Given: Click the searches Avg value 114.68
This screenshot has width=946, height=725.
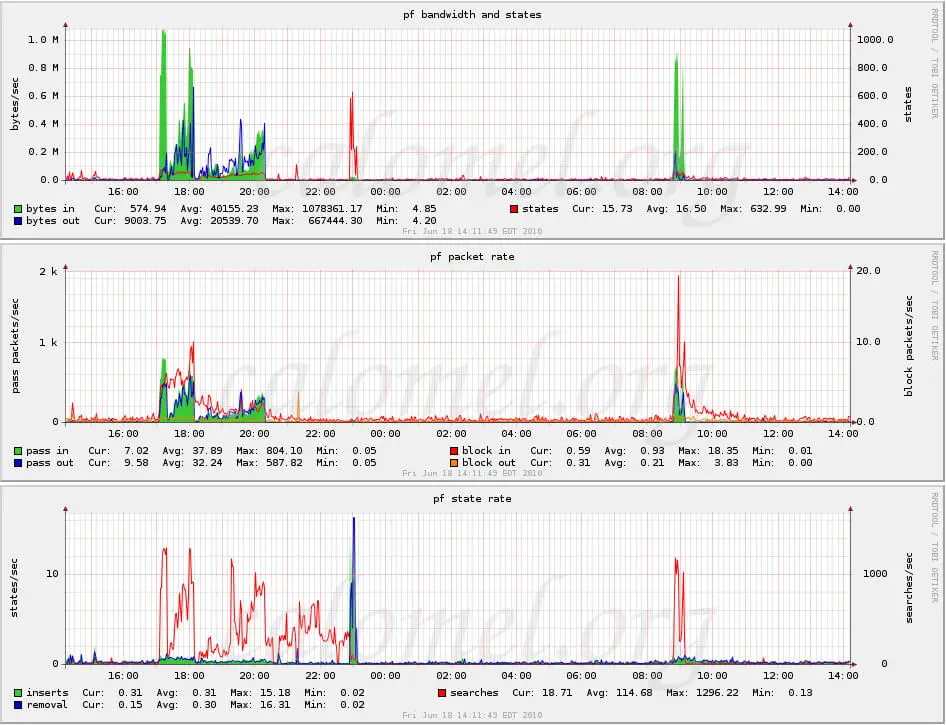Looking at the screenshot, I should coord(634,692).
